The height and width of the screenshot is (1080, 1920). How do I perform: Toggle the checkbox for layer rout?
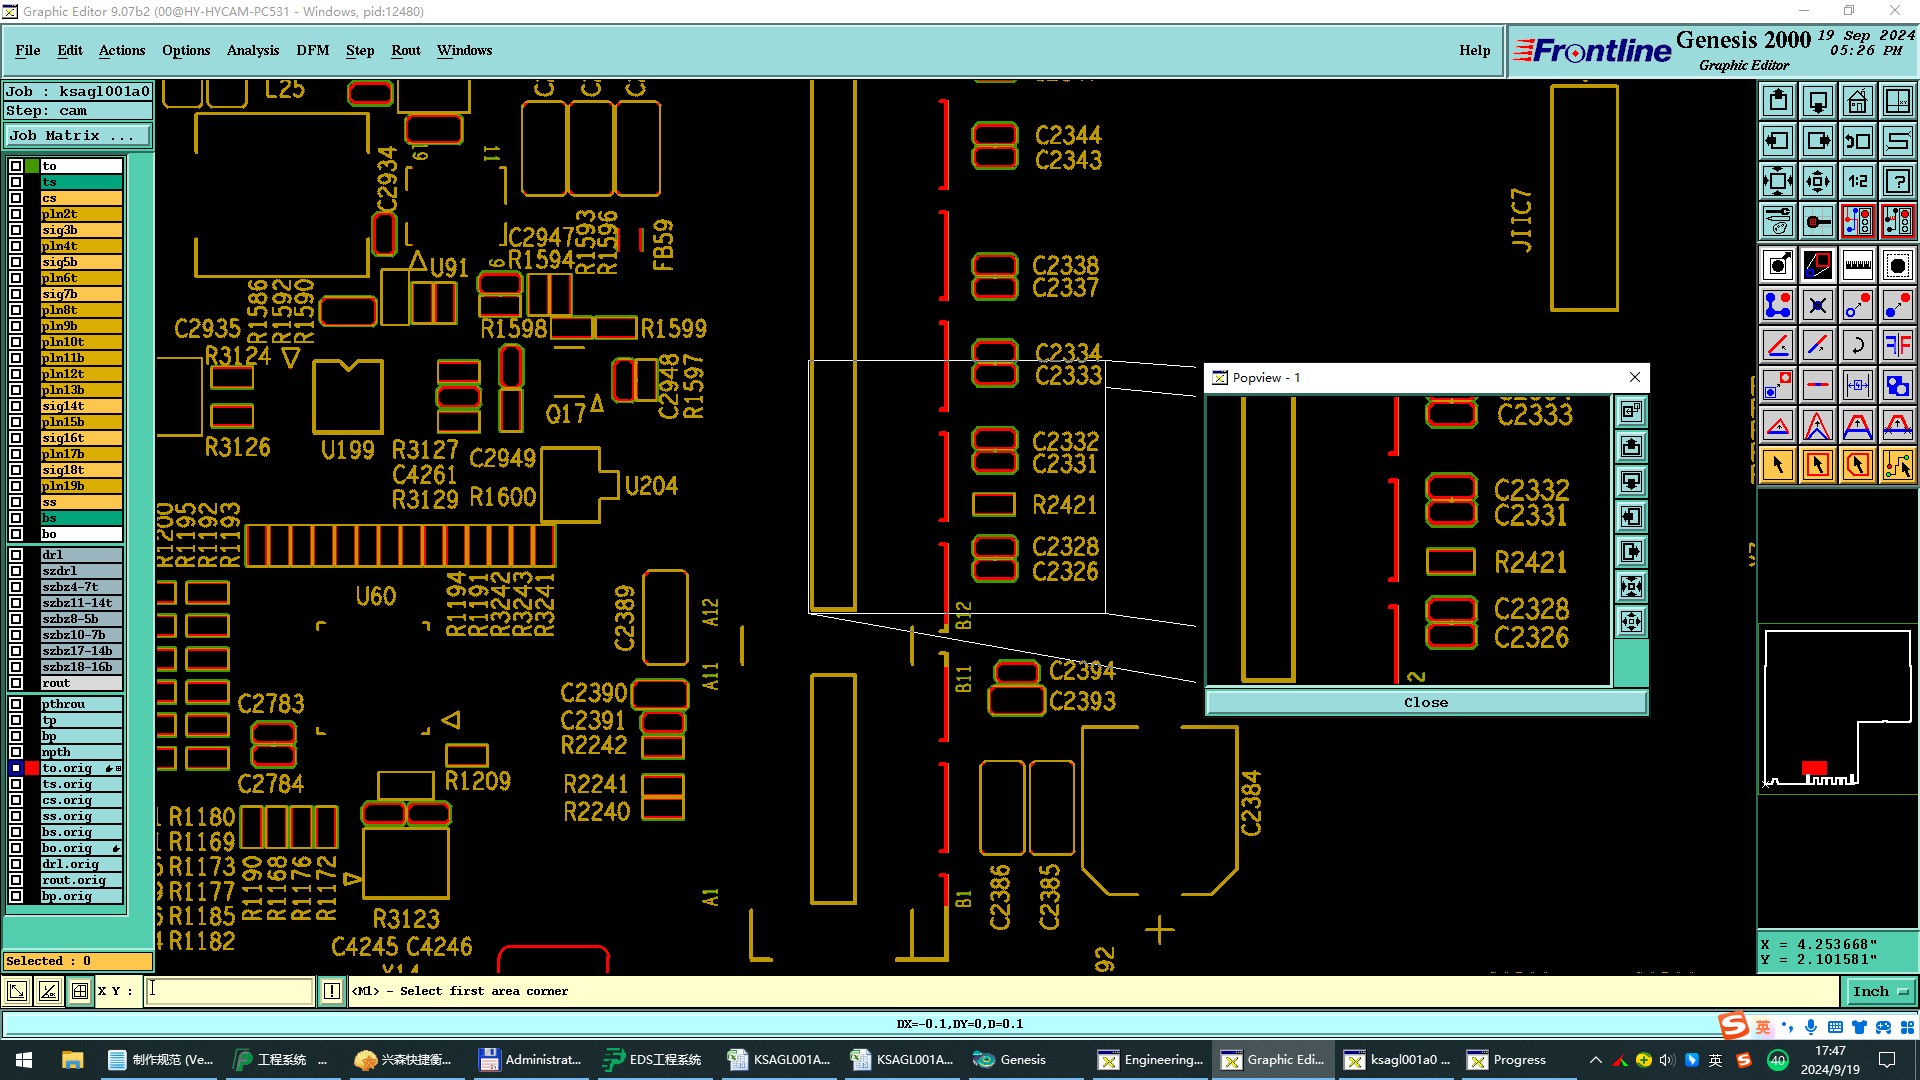pos(16,683)
